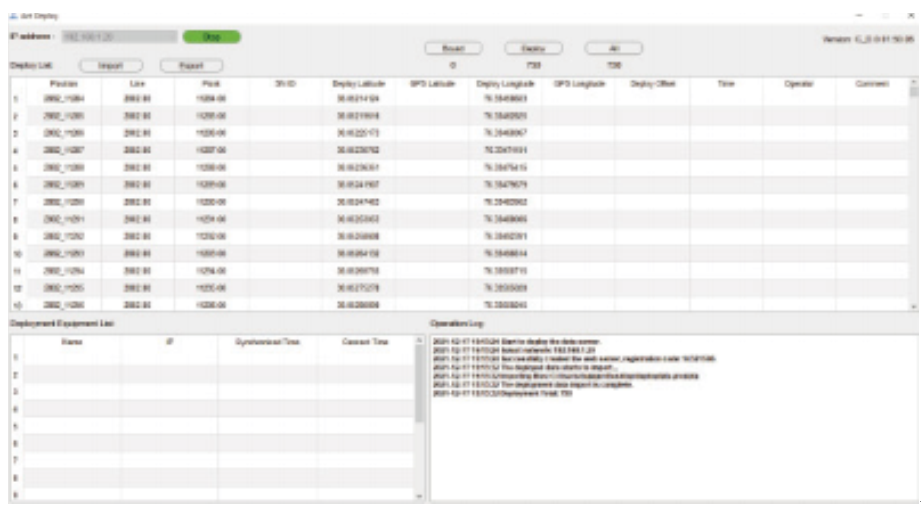The height and width of the screenshot is (507, 921).
Task: Click the Position column header
Action: coord(63,84)
